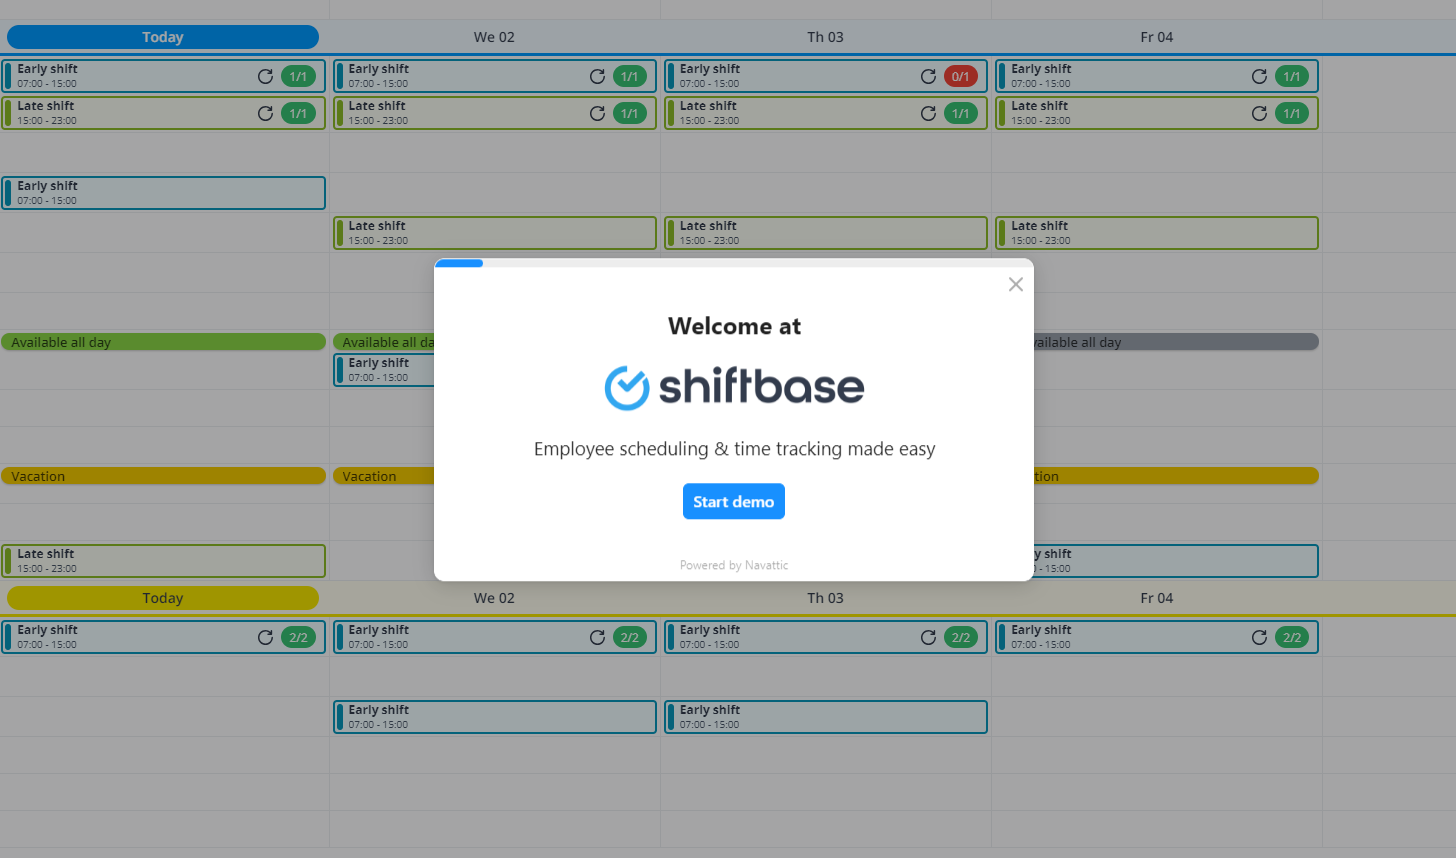Click recurring icon on Fr 04 Late shift 1/1

tap(1259, 113)
